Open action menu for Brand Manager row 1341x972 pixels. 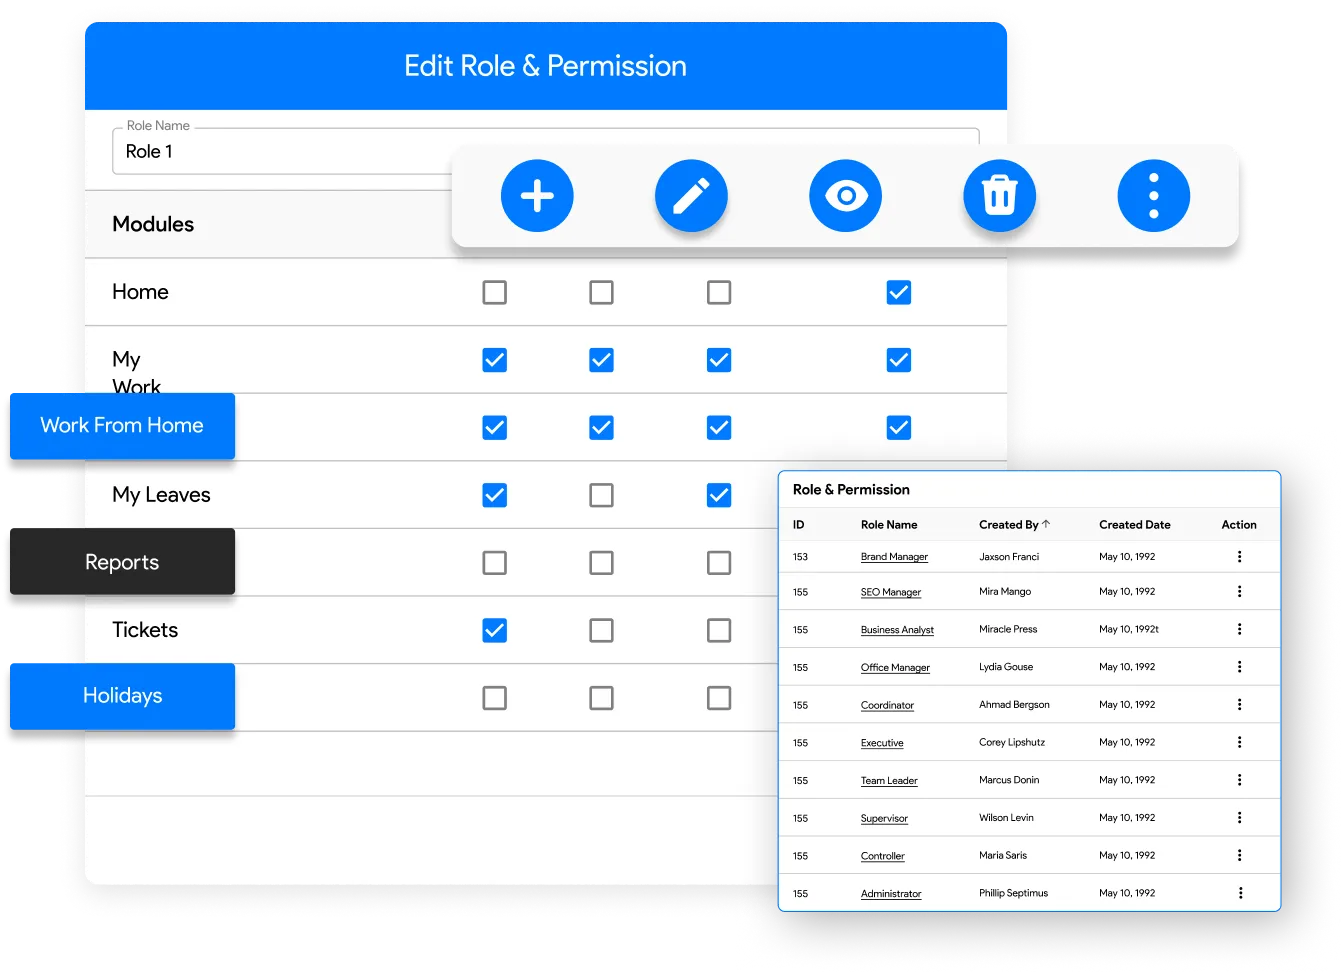coord(1239,557)
